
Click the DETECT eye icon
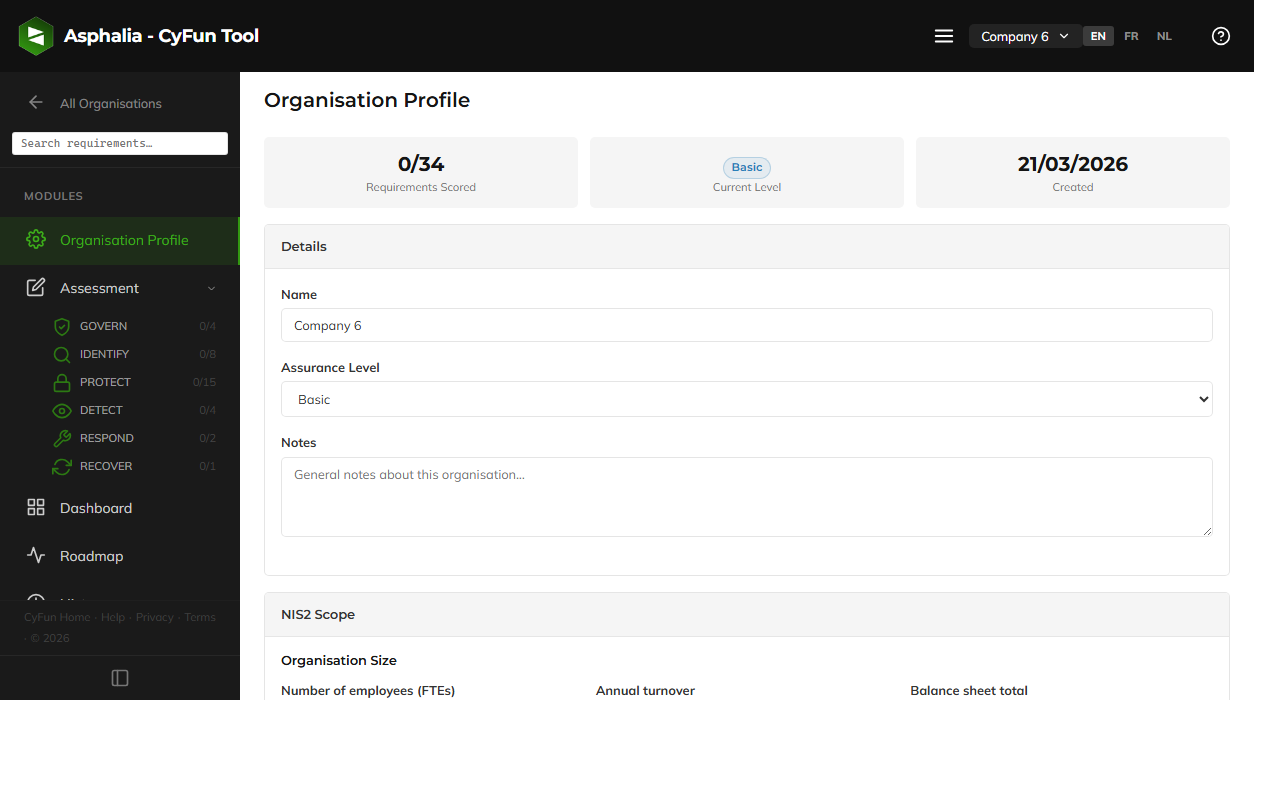pos(62,409)
